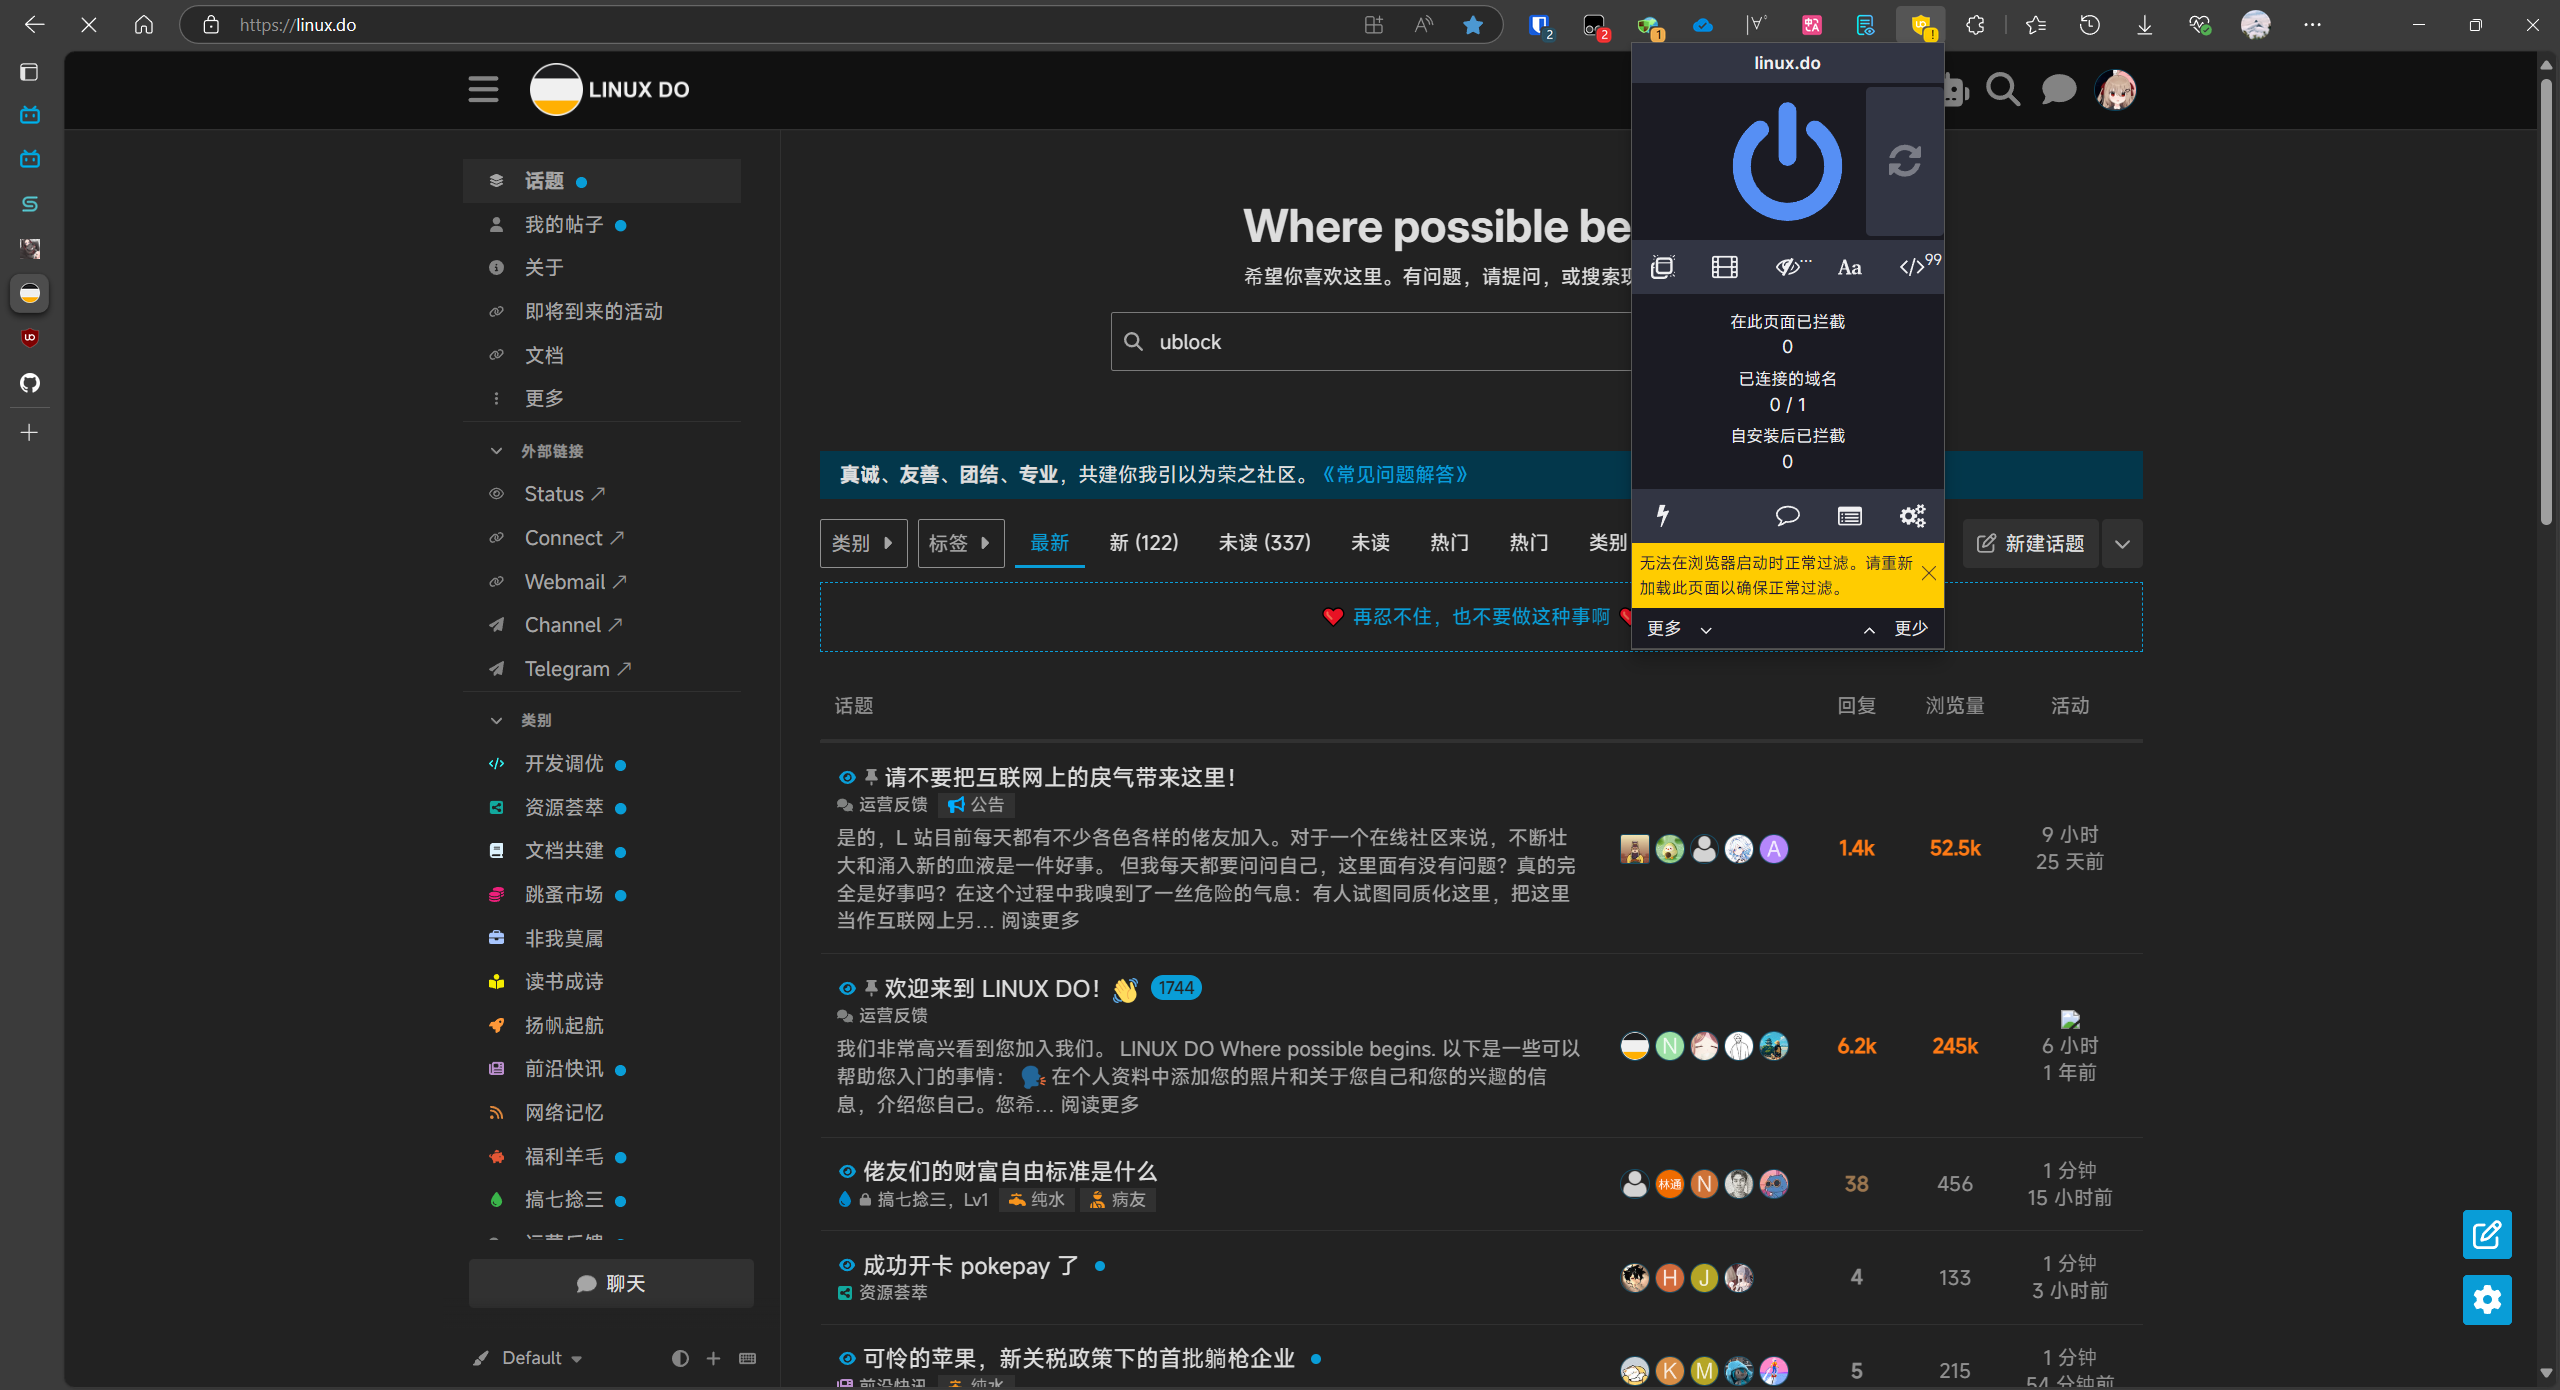Click the sidebar plus add-section icon
Image resolution: width=2560 pixels, height=1390 pixels.
(713, 1358)
